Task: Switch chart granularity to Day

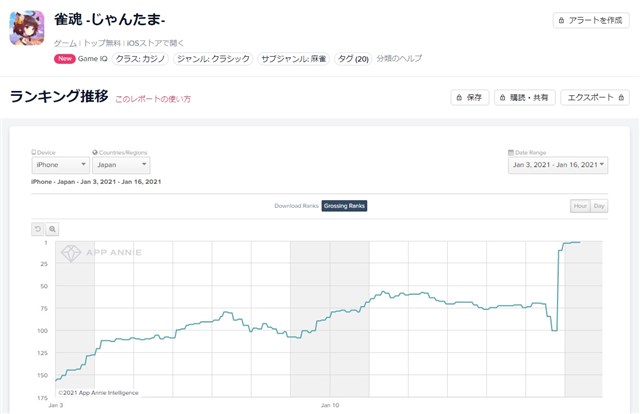Action: [599, 206]
